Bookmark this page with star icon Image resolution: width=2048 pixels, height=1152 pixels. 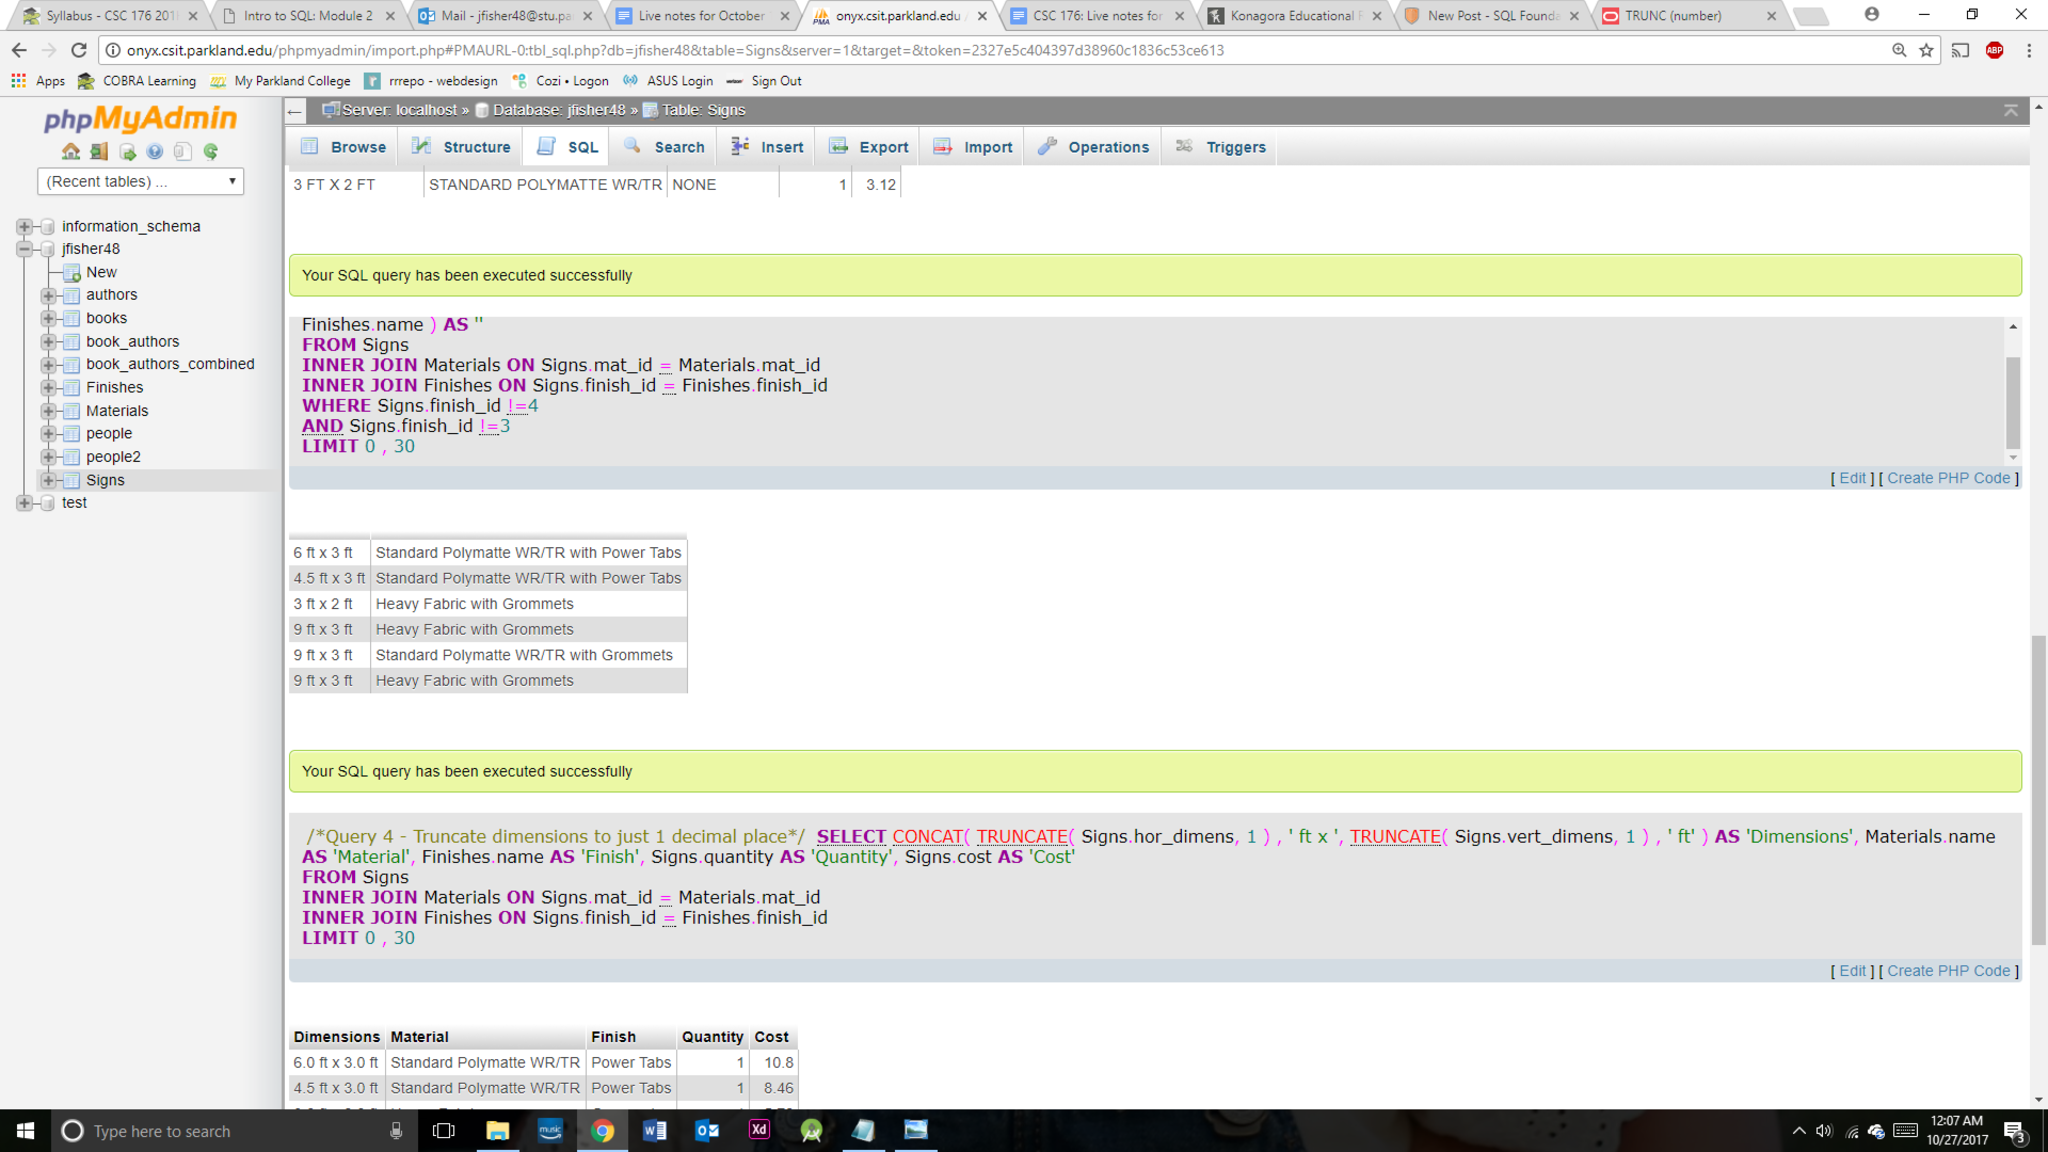coord(1926,50)
